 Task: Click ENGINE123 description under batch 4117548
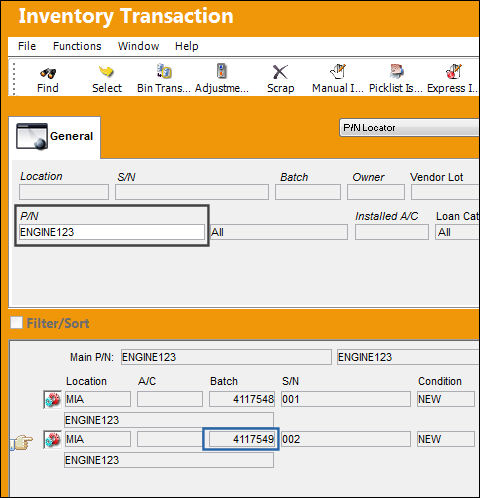pos(169,420)
